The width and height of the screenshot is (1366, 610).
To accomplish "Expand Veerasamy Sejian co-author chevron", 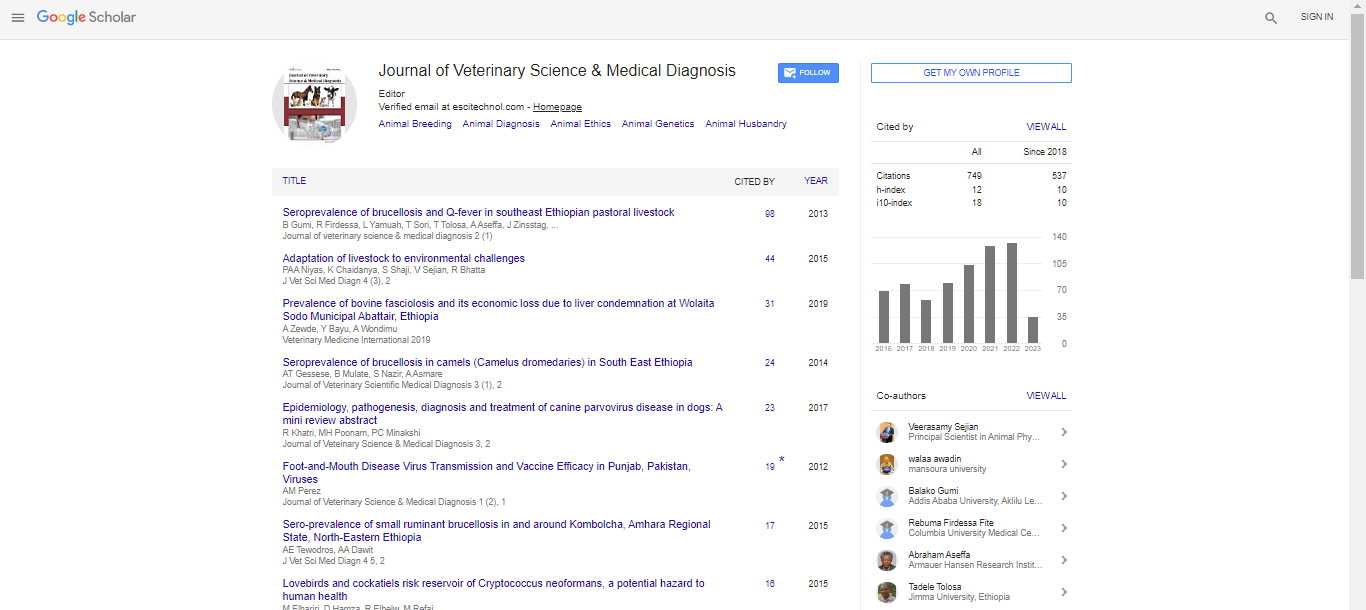I will pyautogui.click(x=1063, y=432).
